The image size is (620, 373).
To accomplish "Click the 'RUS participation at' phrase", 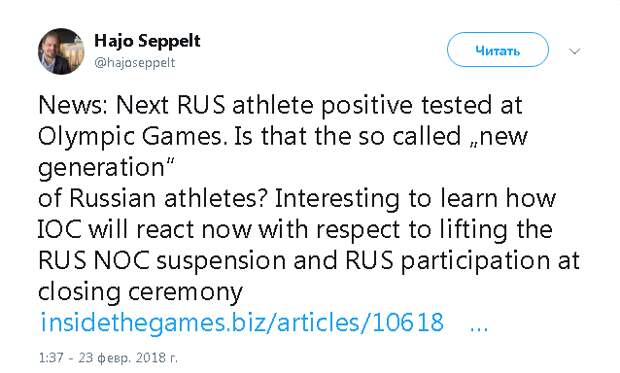I will [x=463, y=261].
